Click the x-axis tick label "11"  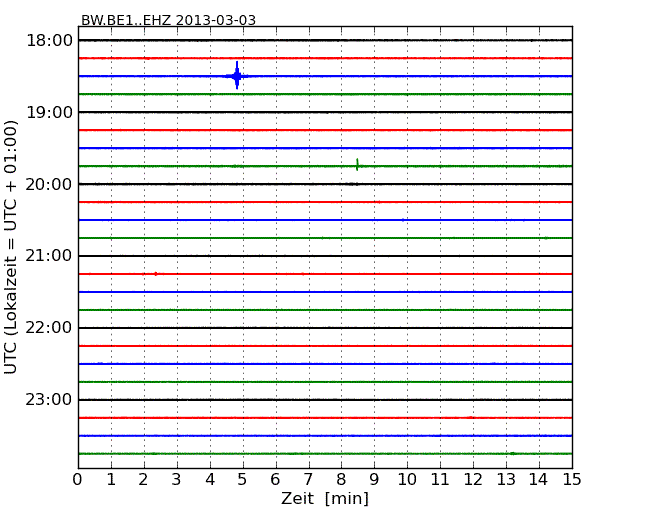(x=440, y=480)
